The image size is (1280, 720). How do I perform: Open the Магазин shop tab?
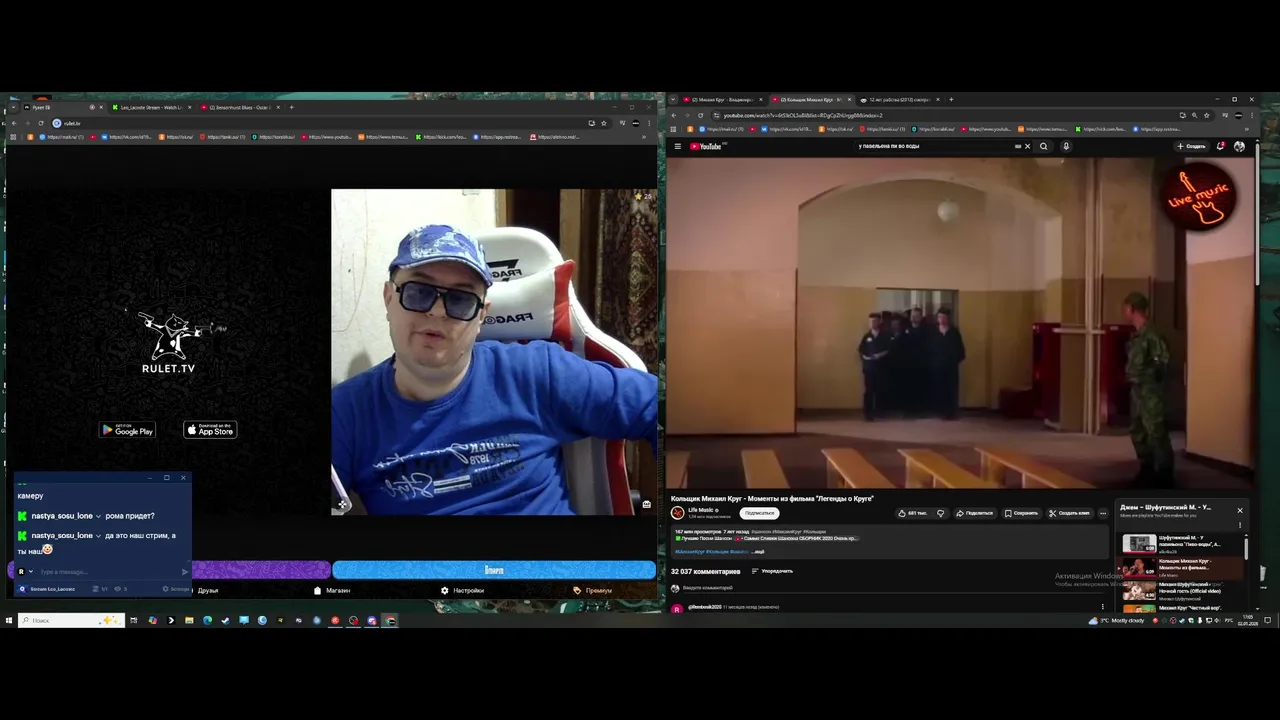click(x=332, y=590)
